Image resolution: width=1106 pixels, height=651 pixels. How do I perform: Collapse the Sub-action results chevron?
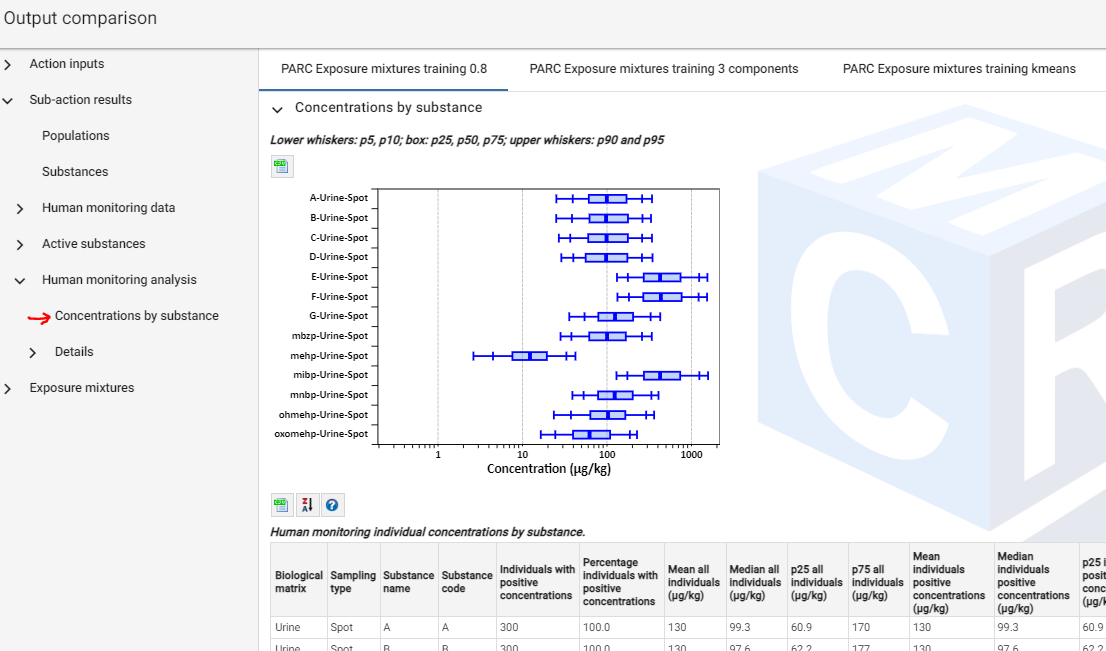8,101
